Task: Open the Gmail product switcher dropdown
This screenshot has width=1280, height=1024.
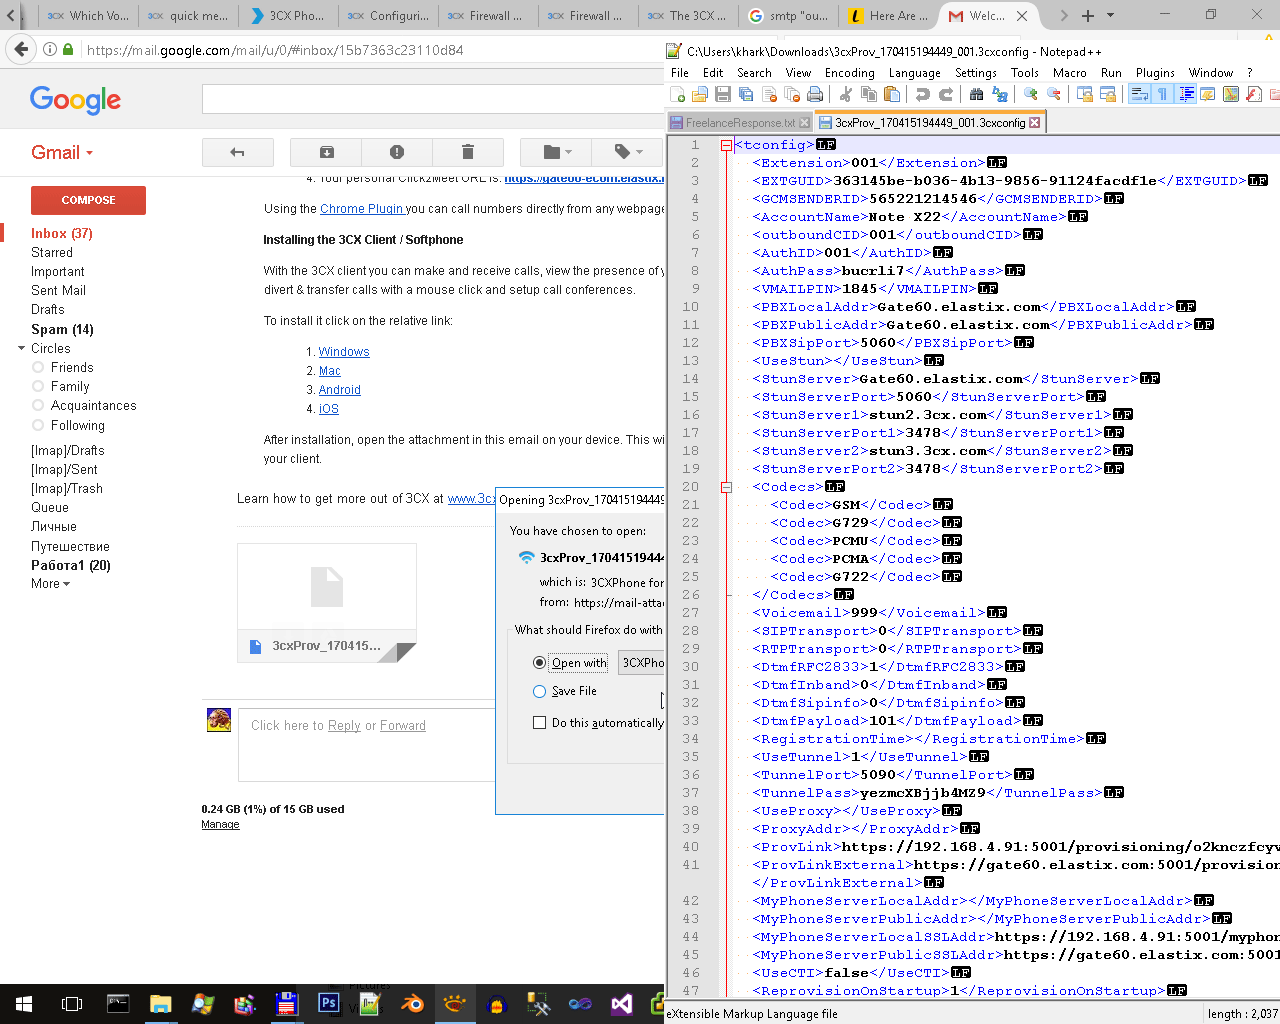Action: (62, 153)
